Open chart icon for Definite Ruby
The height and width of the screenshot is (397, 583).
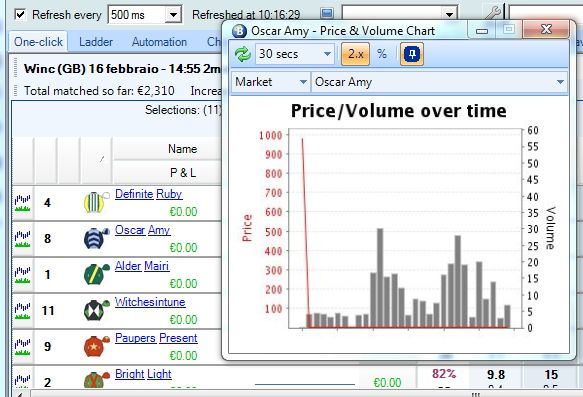pos(23,203)
